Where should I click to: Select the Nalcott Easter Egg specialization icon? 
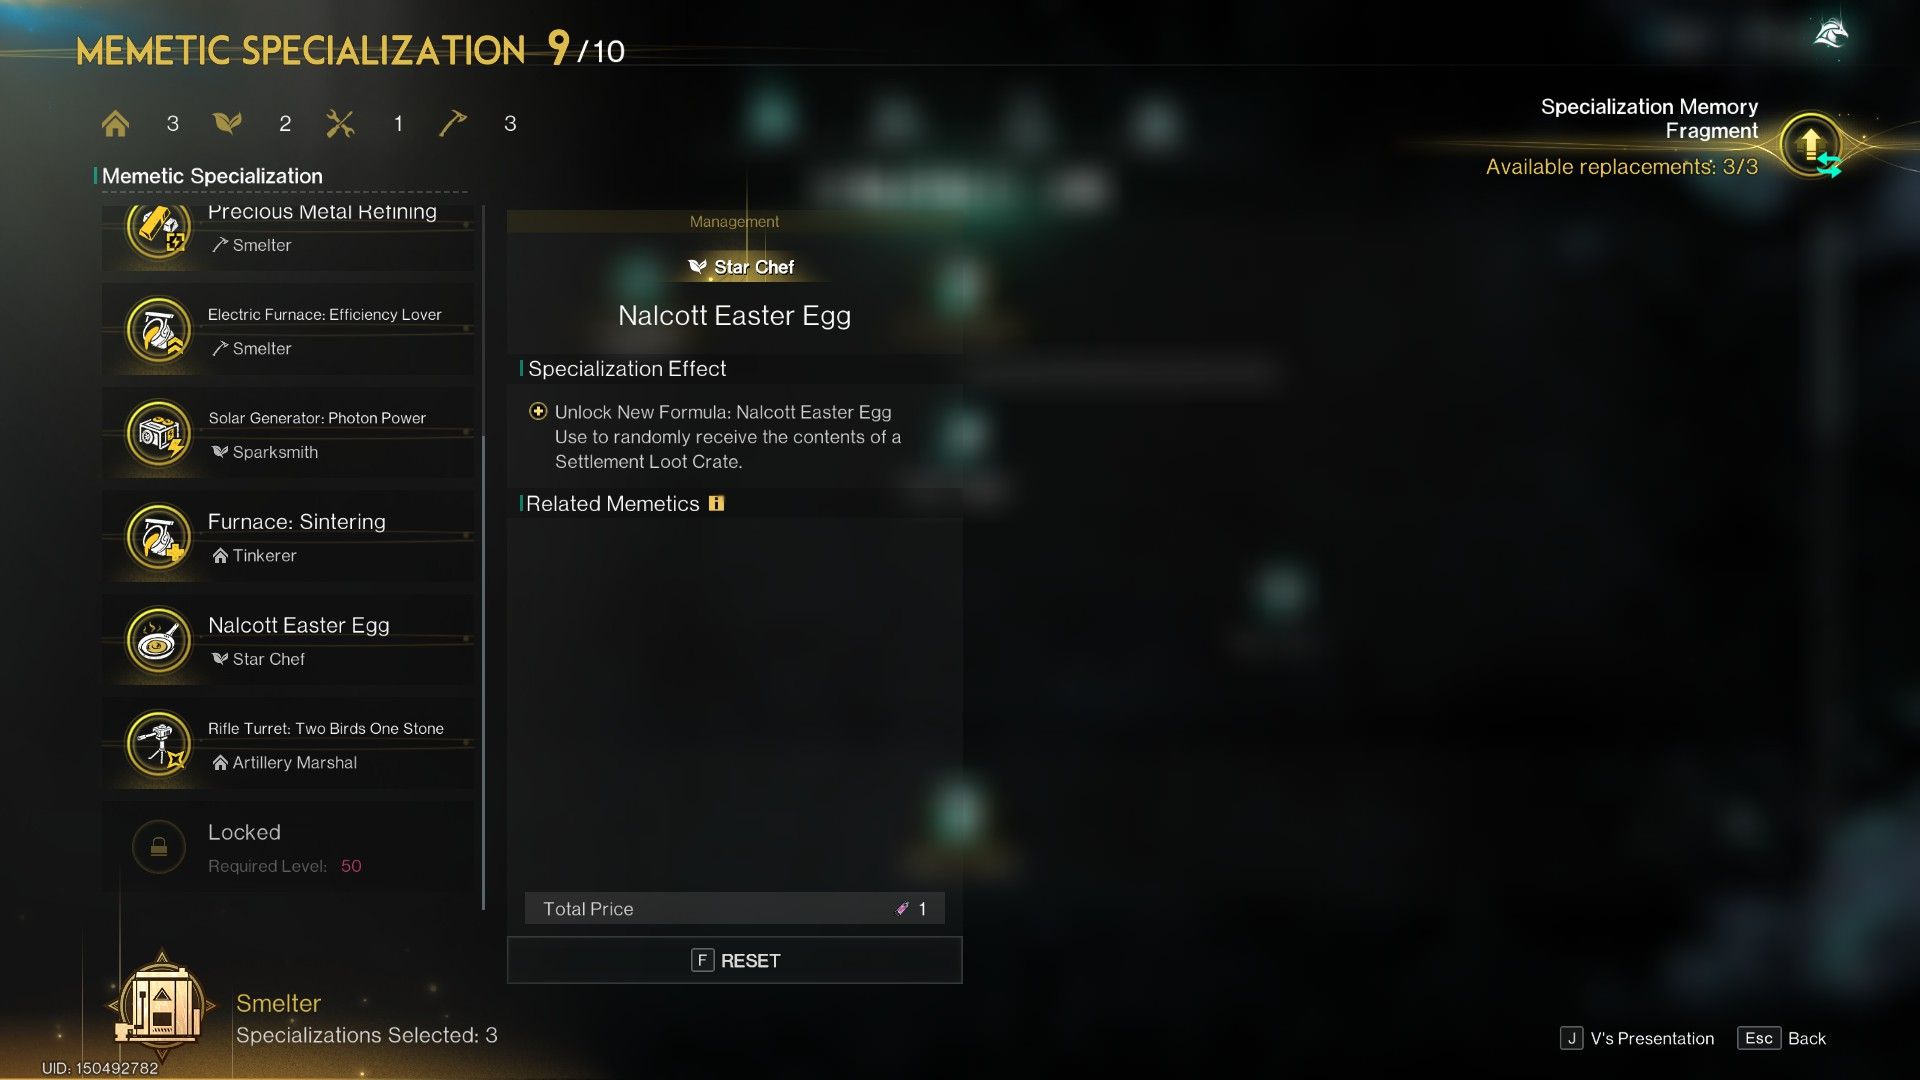pos(157,638)
